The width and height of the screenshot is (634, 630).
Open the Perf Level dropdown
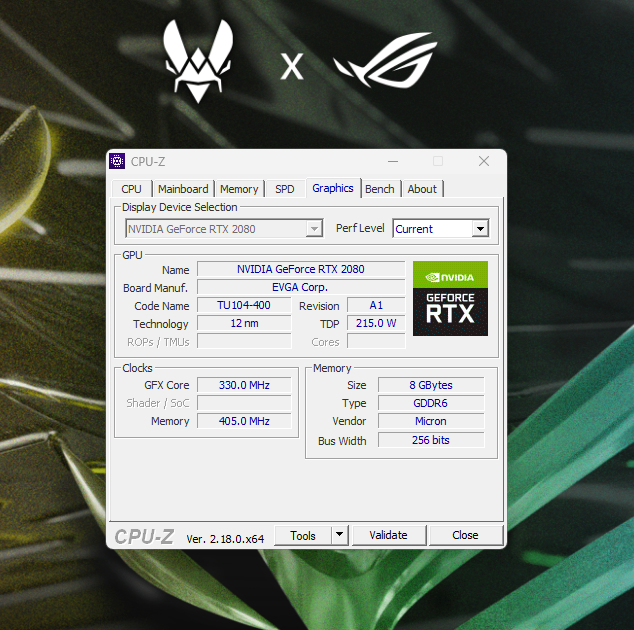(480, 229)
